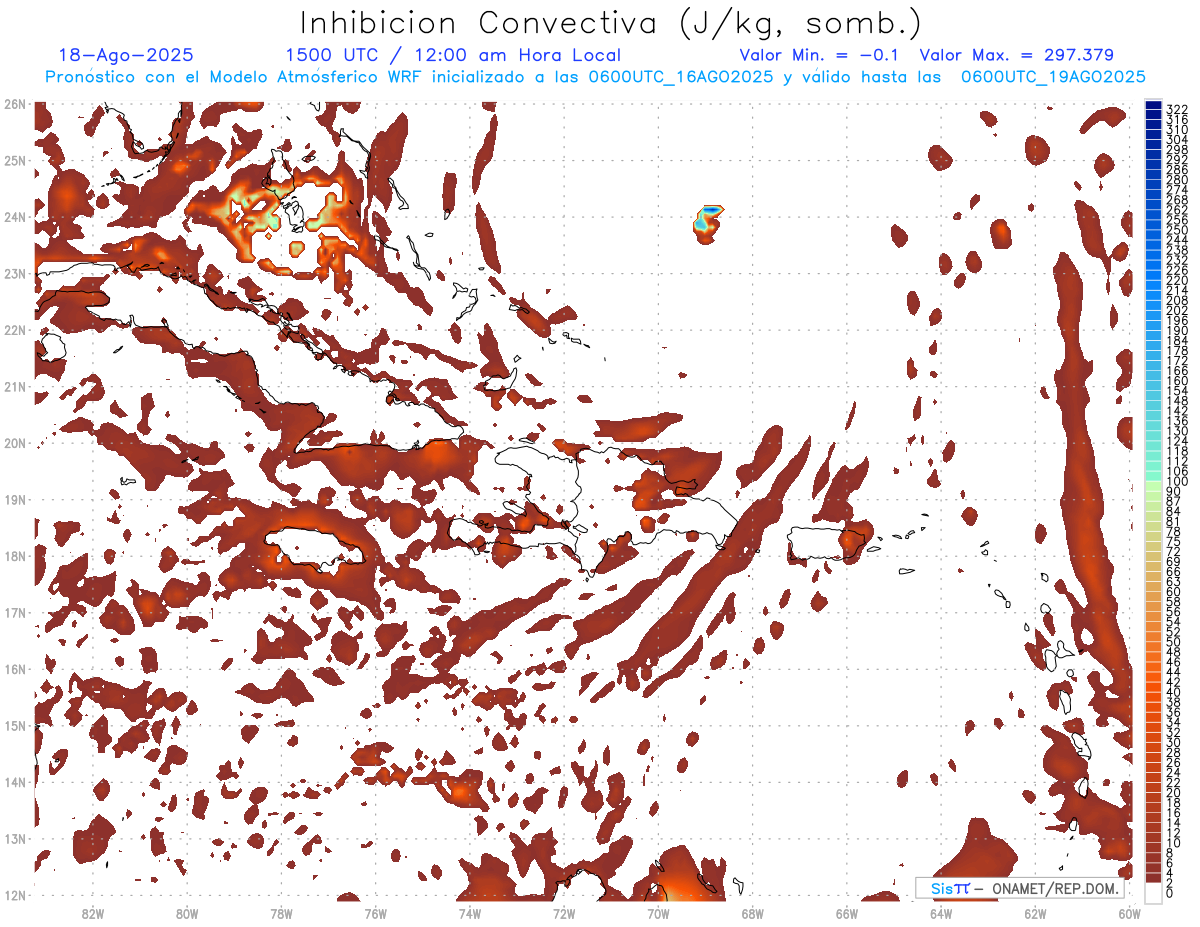Click the 21N latitude label
Screen dimensions: 1200x927
(x=15, y=386)
